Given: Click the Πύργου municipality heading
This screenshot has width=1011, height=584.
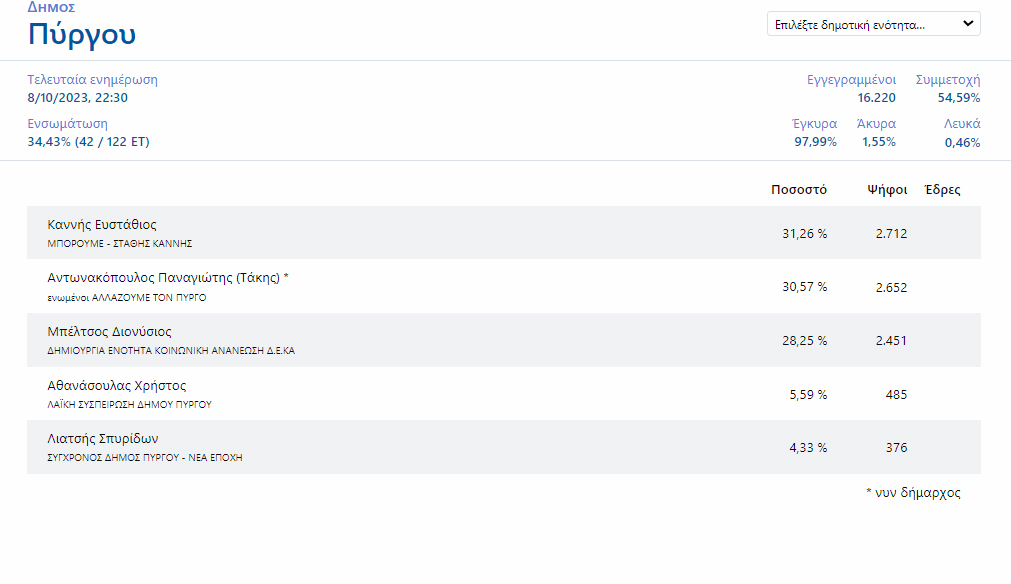Looking at the screenshot, I should point(82,34).
